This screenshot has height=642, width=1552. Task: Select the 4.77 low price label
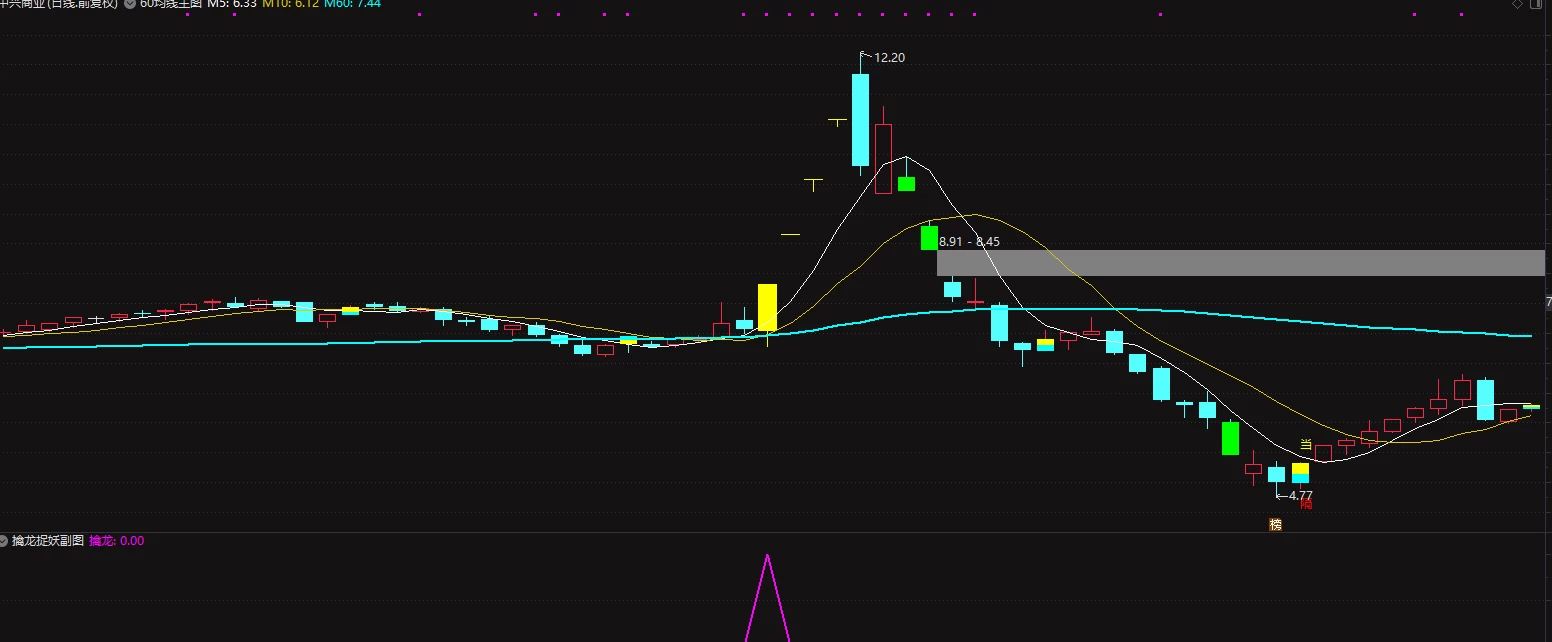coord(1300,495)
